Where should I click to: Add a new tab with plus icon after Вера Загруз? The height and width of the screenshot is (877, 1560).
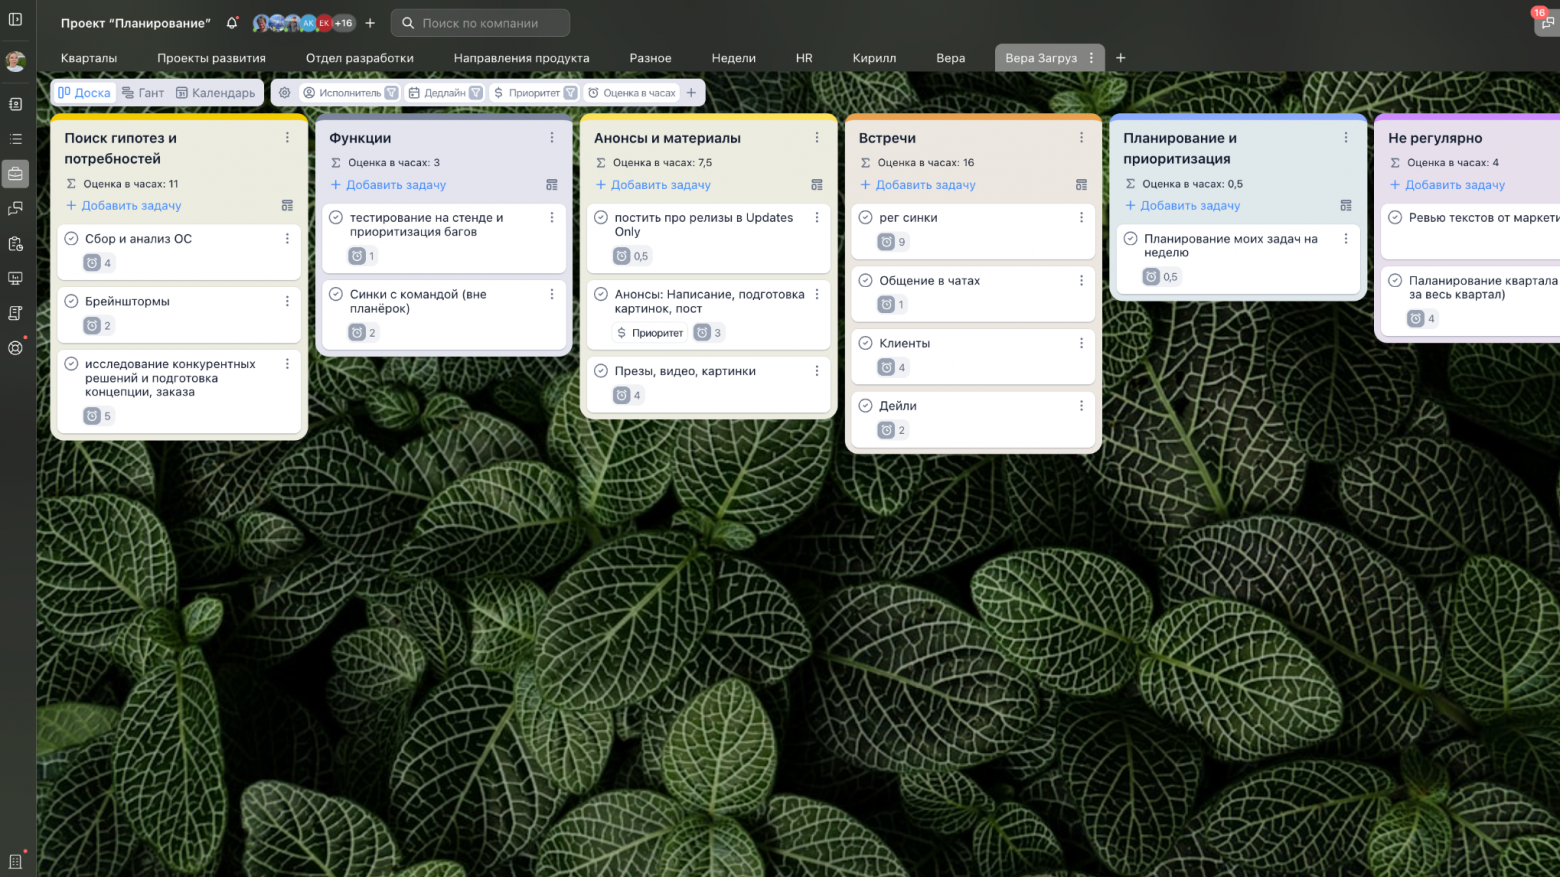coord(1120,58)
